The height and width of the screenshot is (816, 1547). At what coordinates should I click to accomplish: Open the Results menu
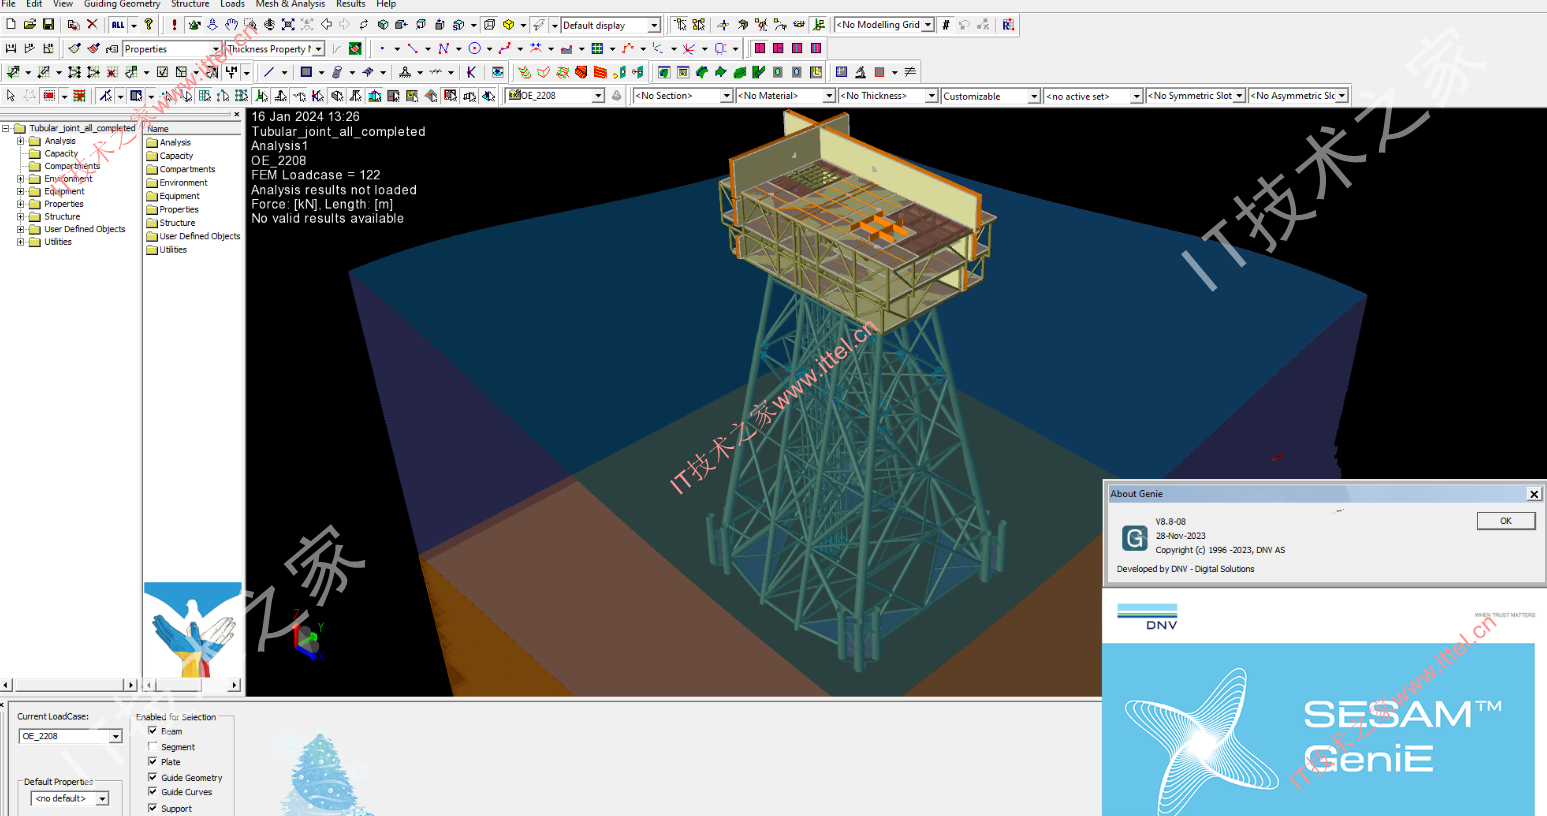pos(350,4)
